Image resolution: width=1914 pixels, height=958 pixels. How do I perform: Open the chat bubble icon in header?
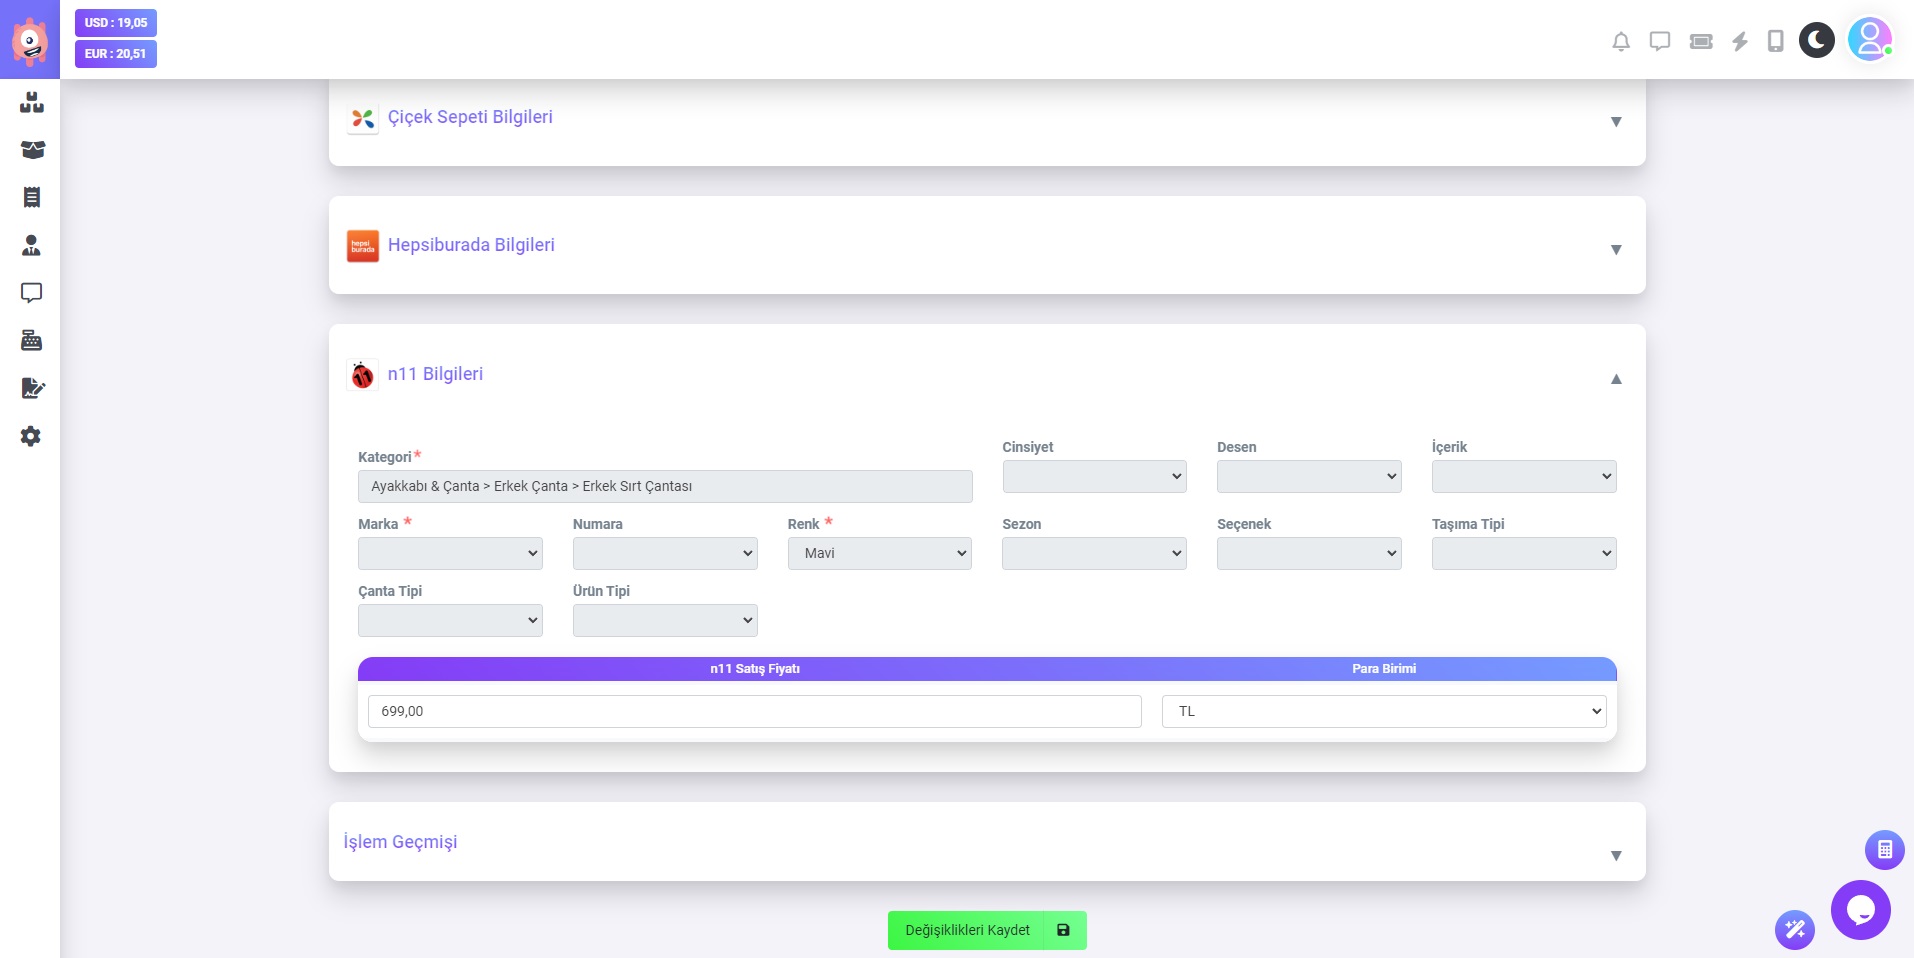(1660, 41)
